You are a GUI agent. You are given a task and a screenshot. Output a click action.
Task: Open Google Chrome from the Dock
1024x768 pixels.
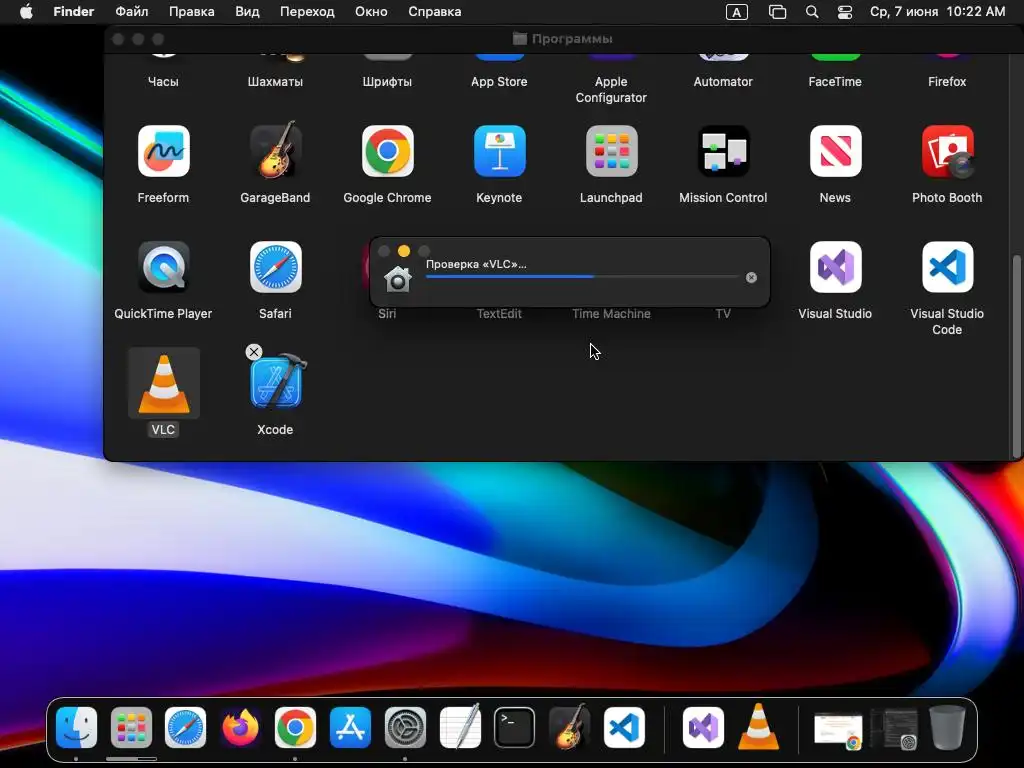[295, 728]
